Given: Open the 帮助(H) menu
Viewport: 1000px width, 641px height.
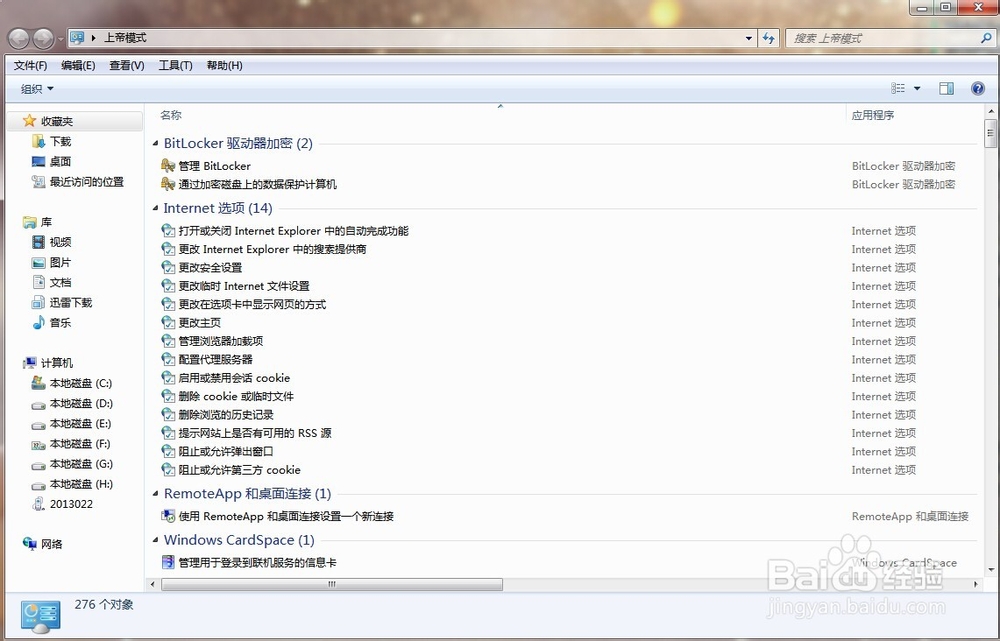Looking at the screenshot, I should 224,65.
